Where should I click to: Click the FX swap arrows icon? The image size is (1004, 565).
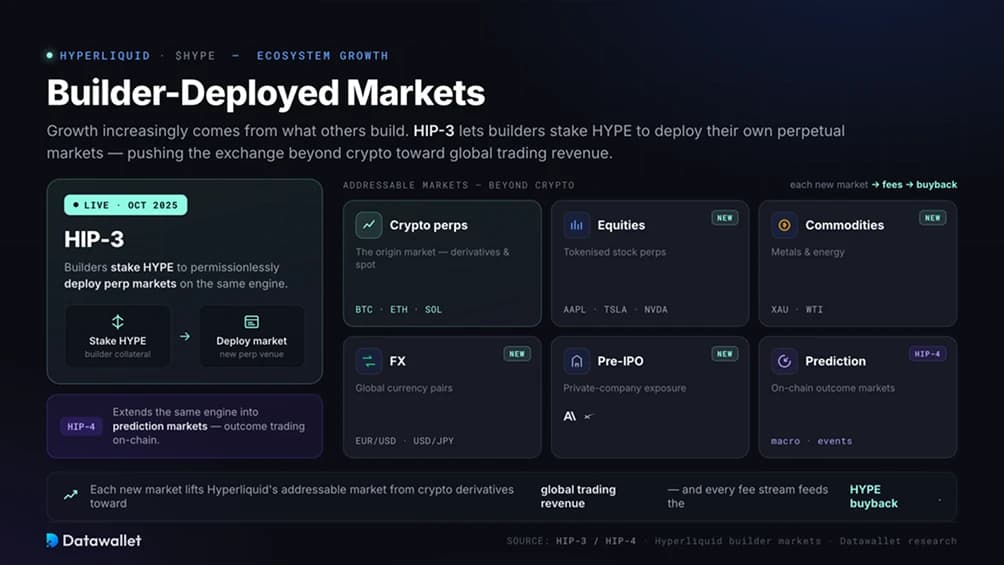click(x=369, y=361)
